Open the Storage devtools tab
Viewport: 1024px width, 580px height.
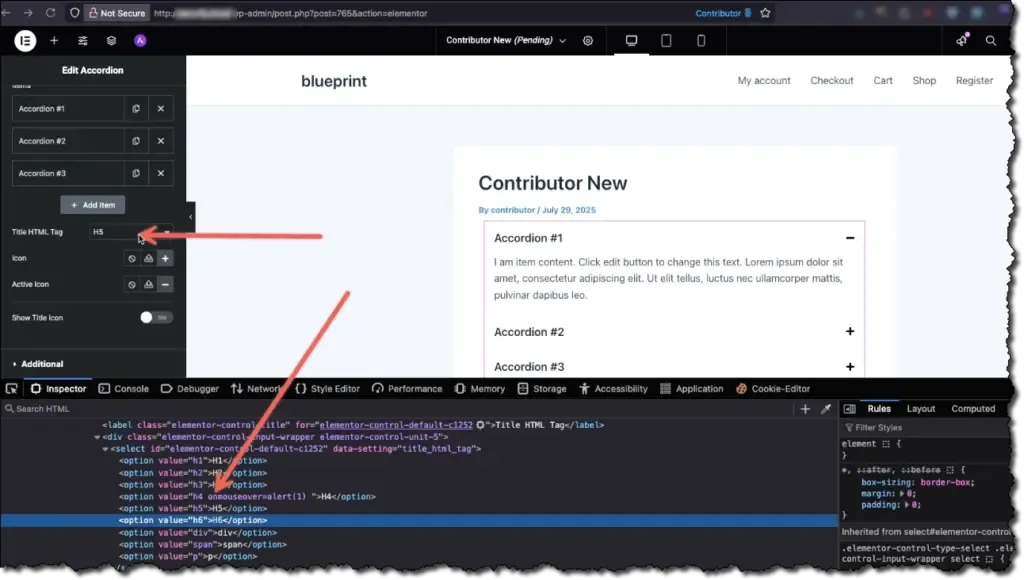click(x=542, y=389)
